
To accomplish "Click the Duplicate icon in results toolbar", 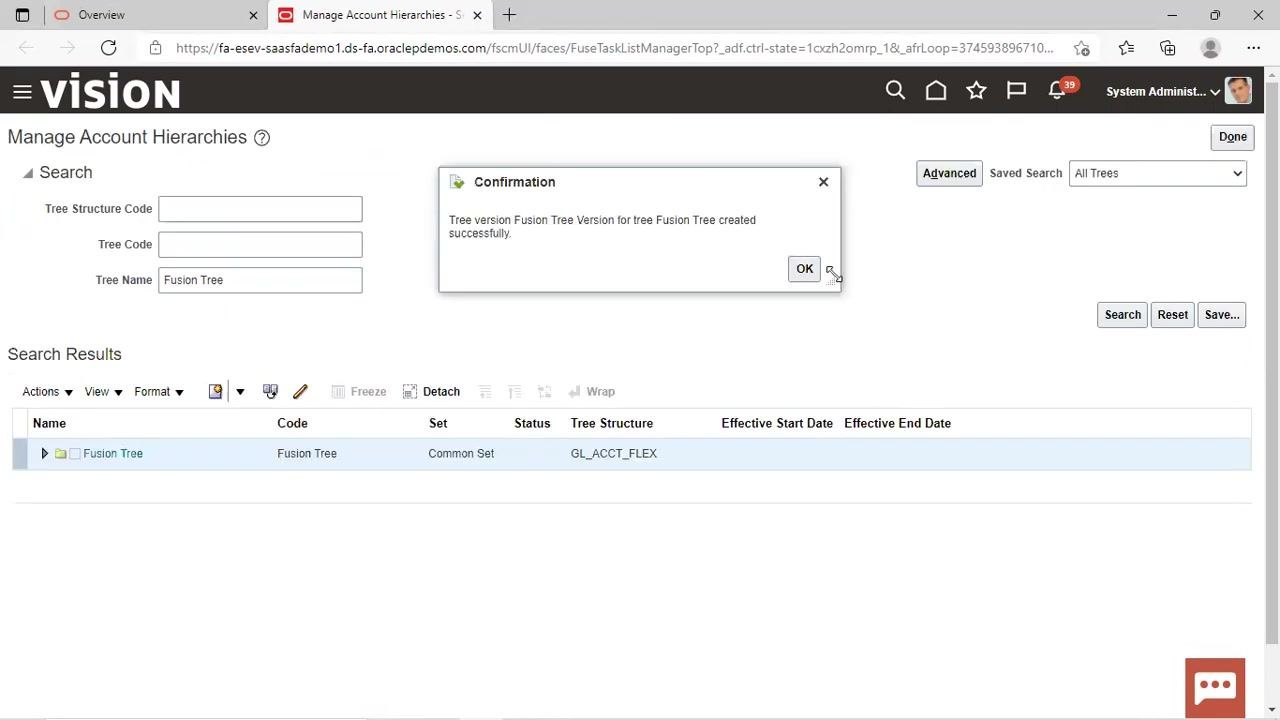I will (270, 391).
